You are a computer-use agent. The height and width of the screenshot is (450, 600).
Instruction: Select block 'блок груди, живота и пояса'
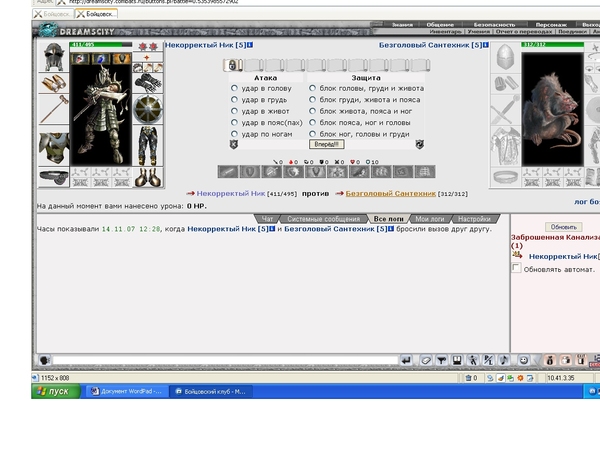point(313,100)
